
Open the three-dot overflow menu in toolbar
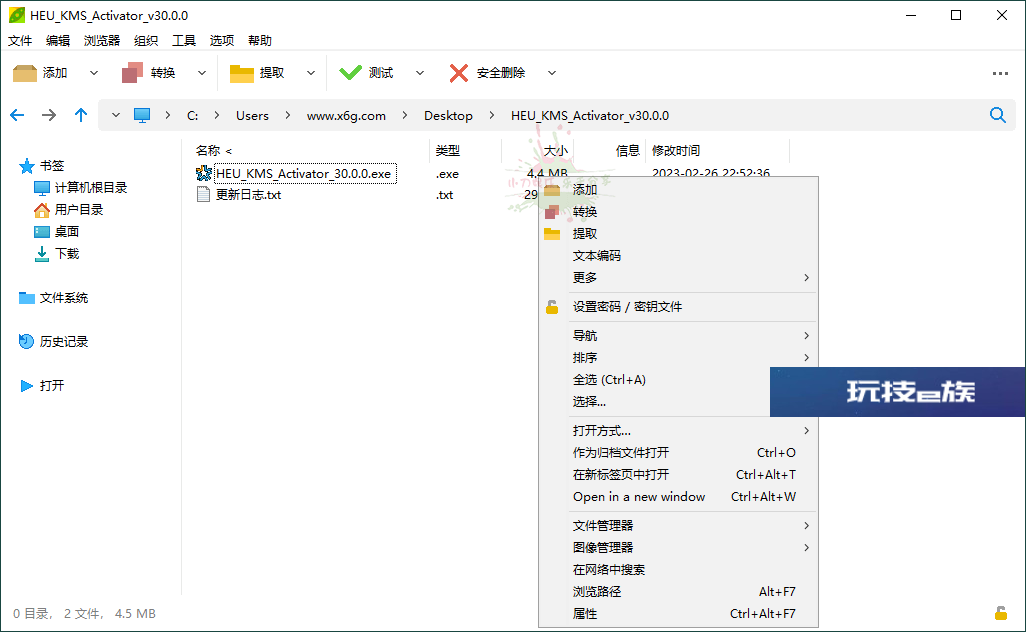point(1000,73)
